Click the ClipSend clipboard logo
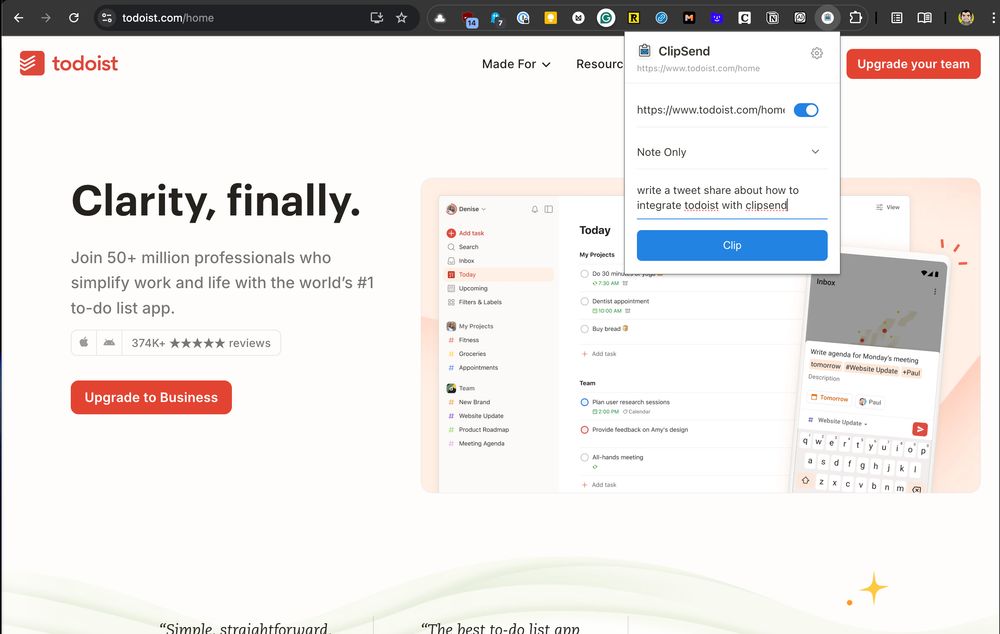The image size is (1000, 634). (x=644, y=50)
